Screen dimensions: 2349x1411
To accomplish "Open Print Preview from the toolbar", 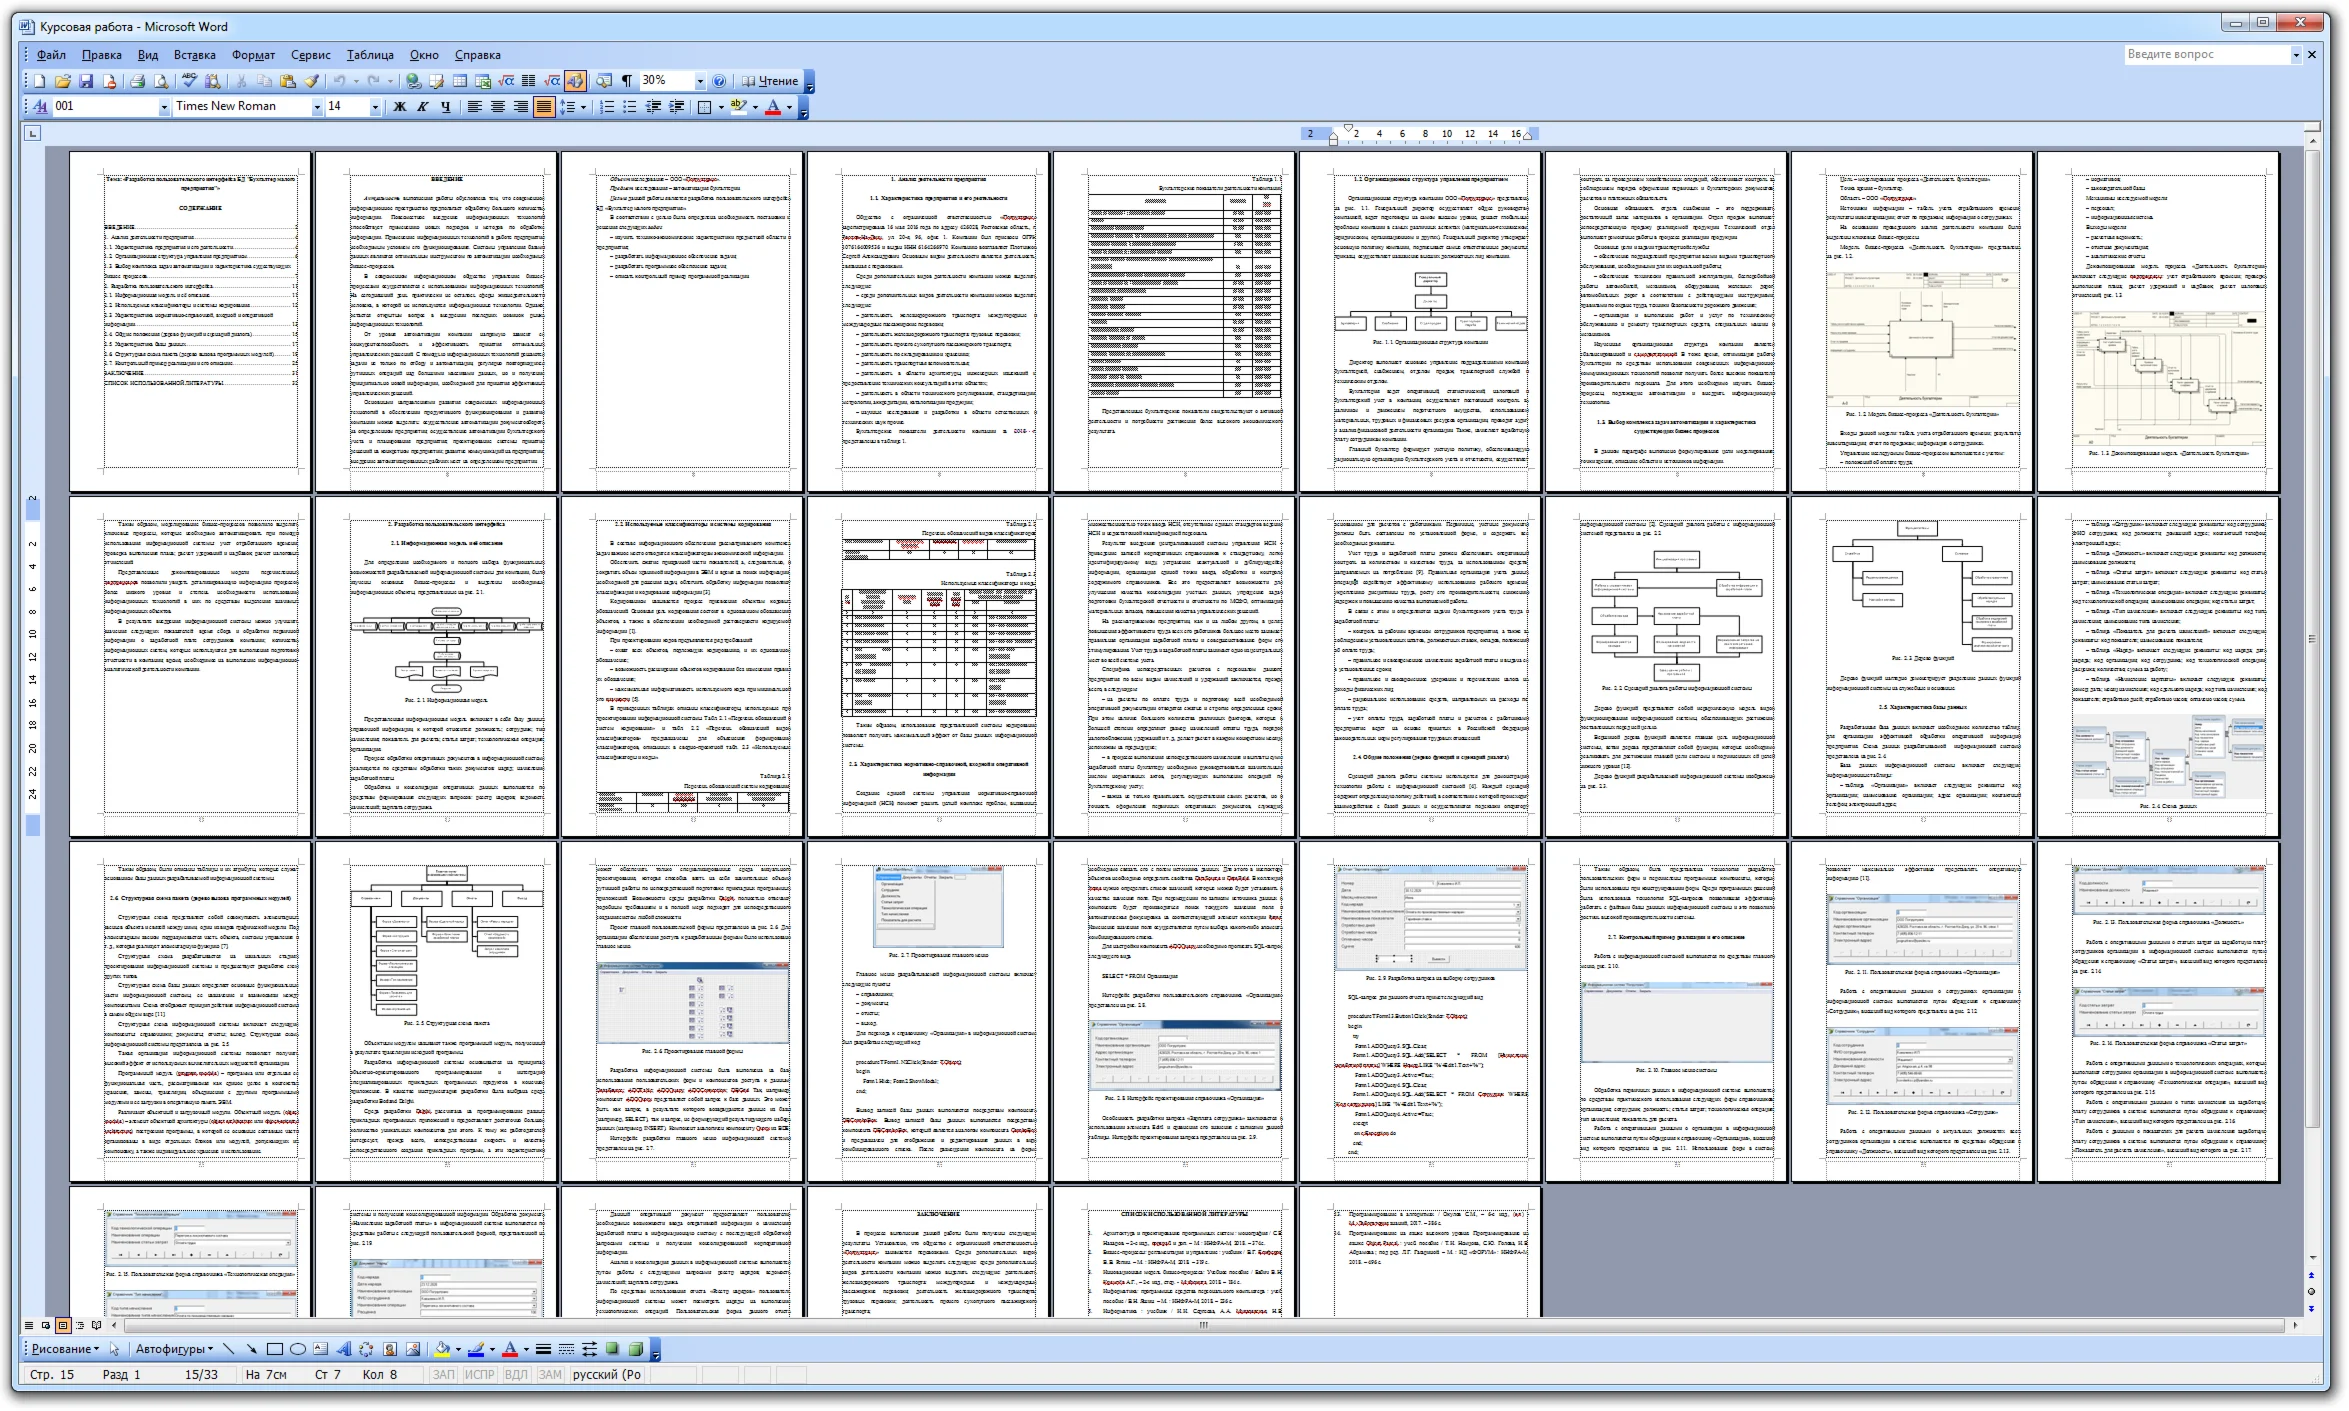I will [x=161, y=81].
